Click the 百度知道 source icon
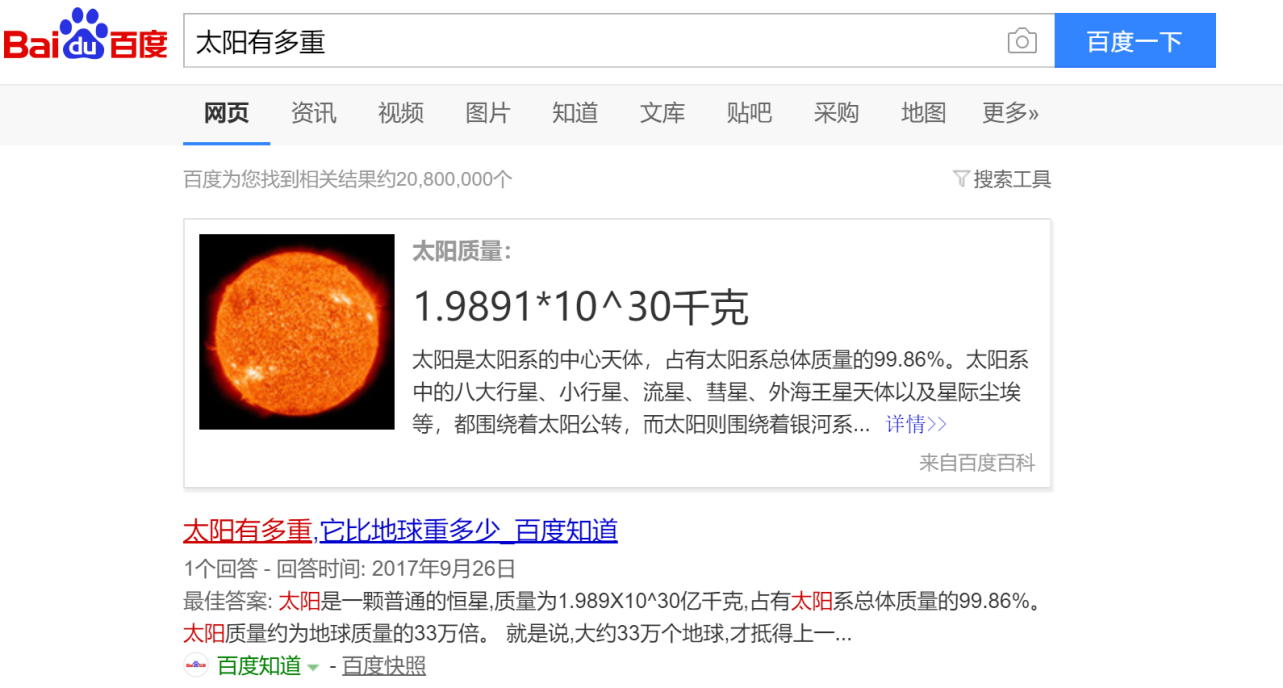 click(194, 664)
